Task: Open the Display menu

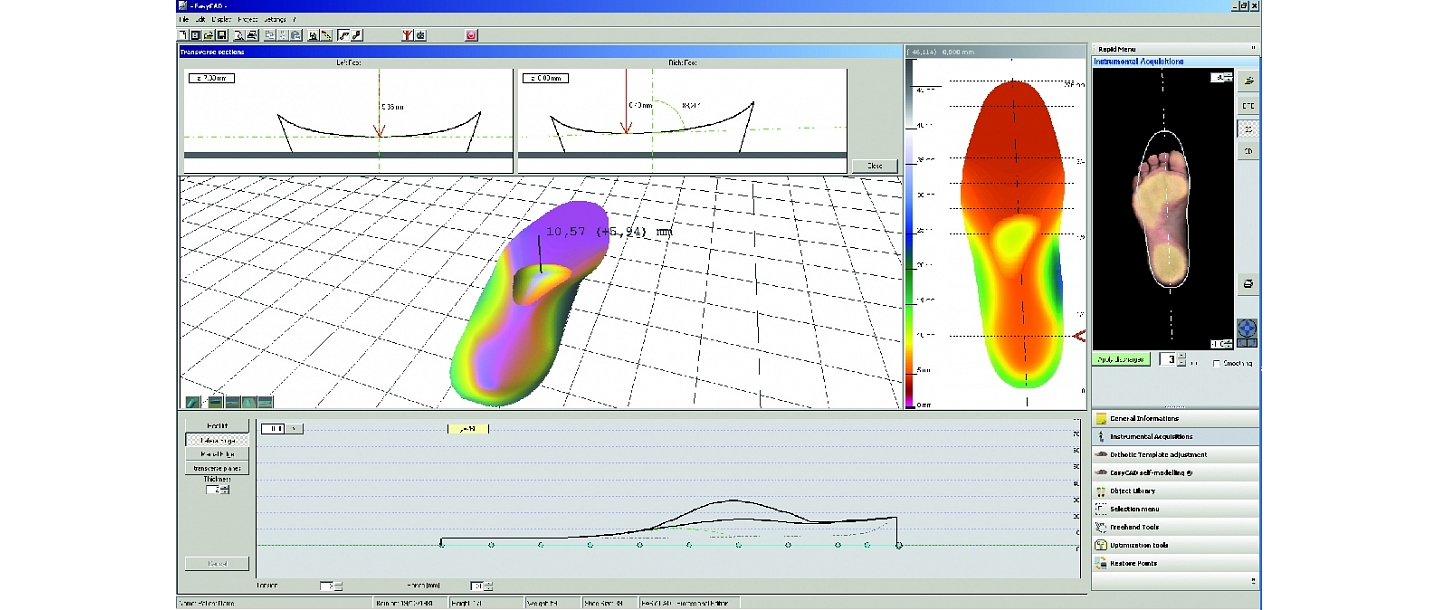Action: tap(219, 20)
